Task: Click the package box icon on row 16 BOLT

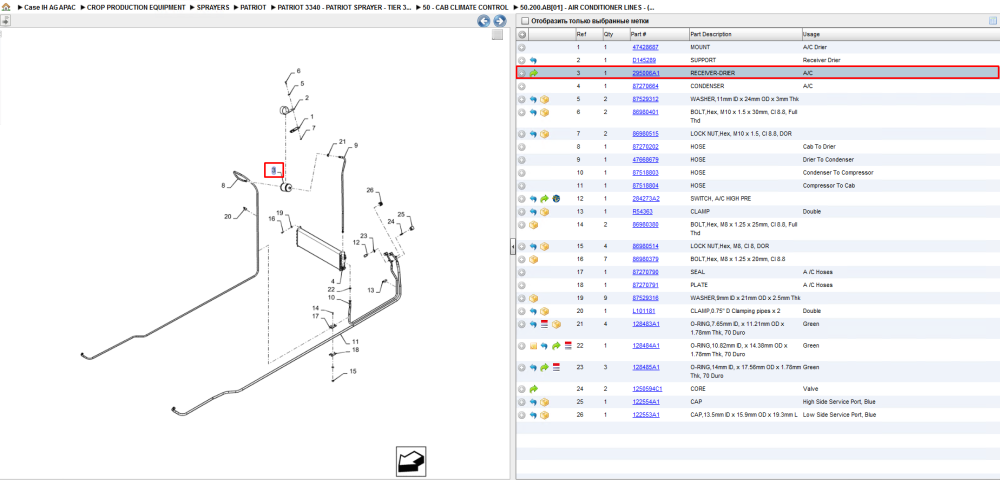Action: point(533,259)
